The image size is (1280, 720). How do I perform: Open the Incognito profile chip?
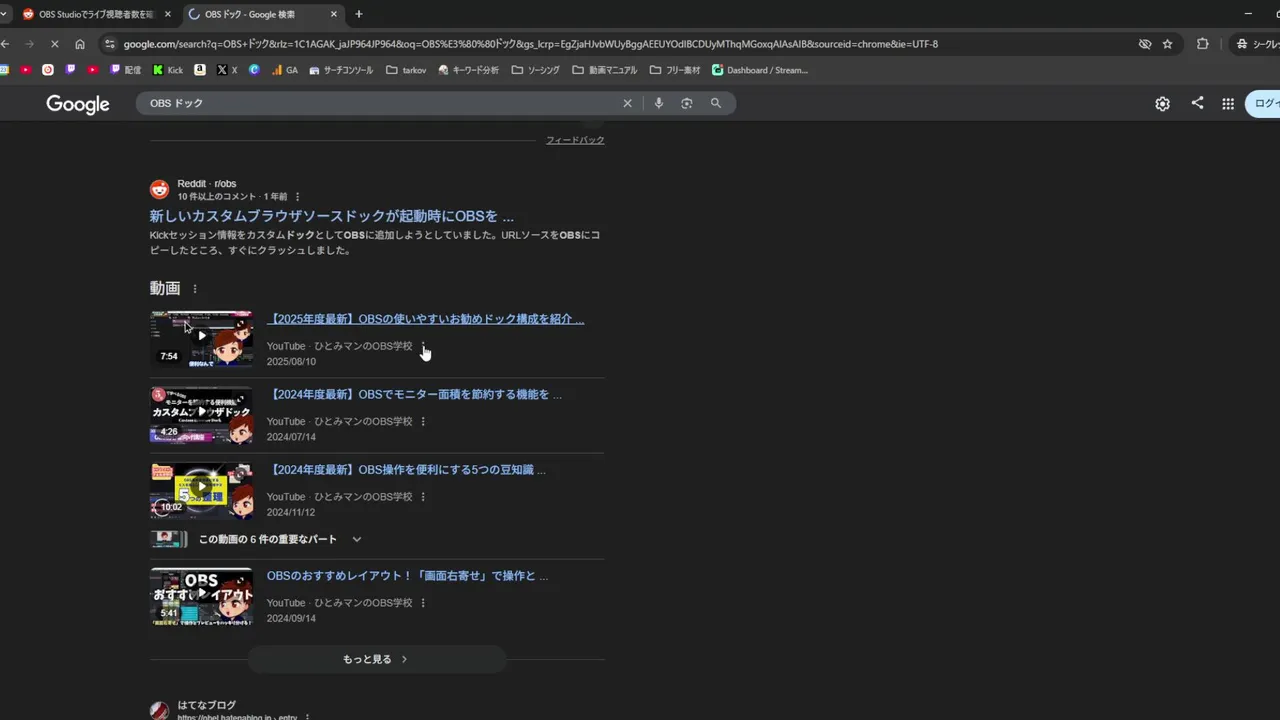[1257, 44]
